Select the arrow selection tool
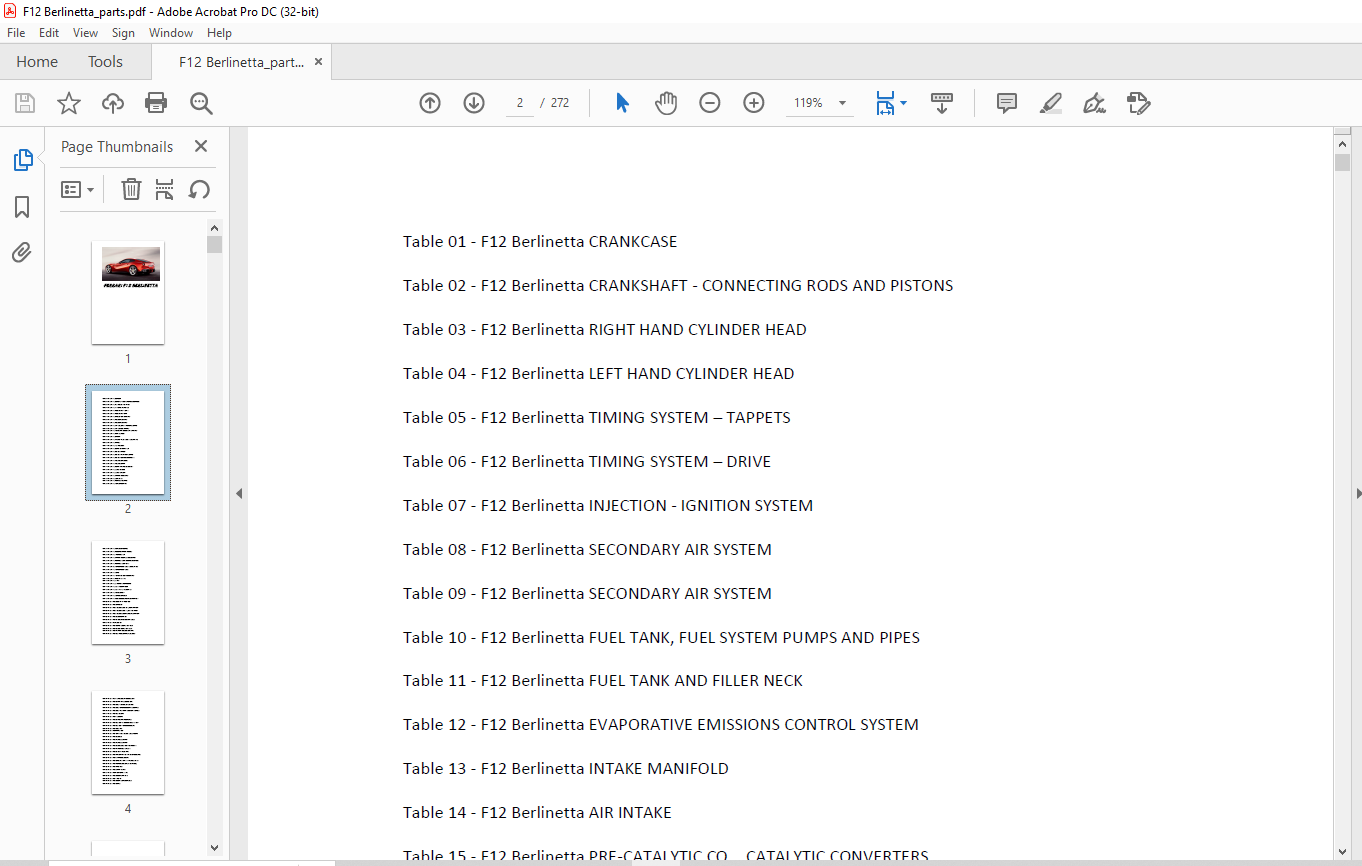This screenshot has height=866, width=1362. pos(622,103)
